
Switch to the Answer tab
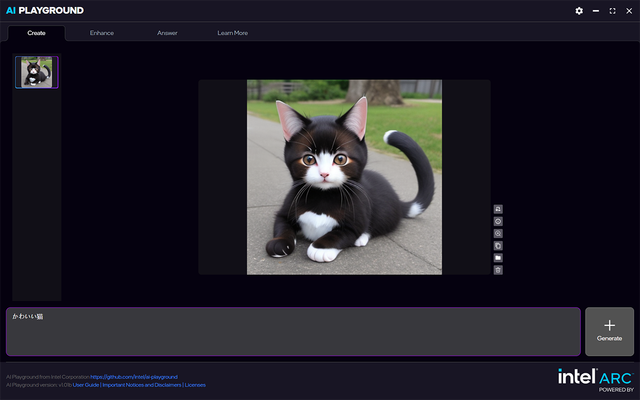coord(167,33)
